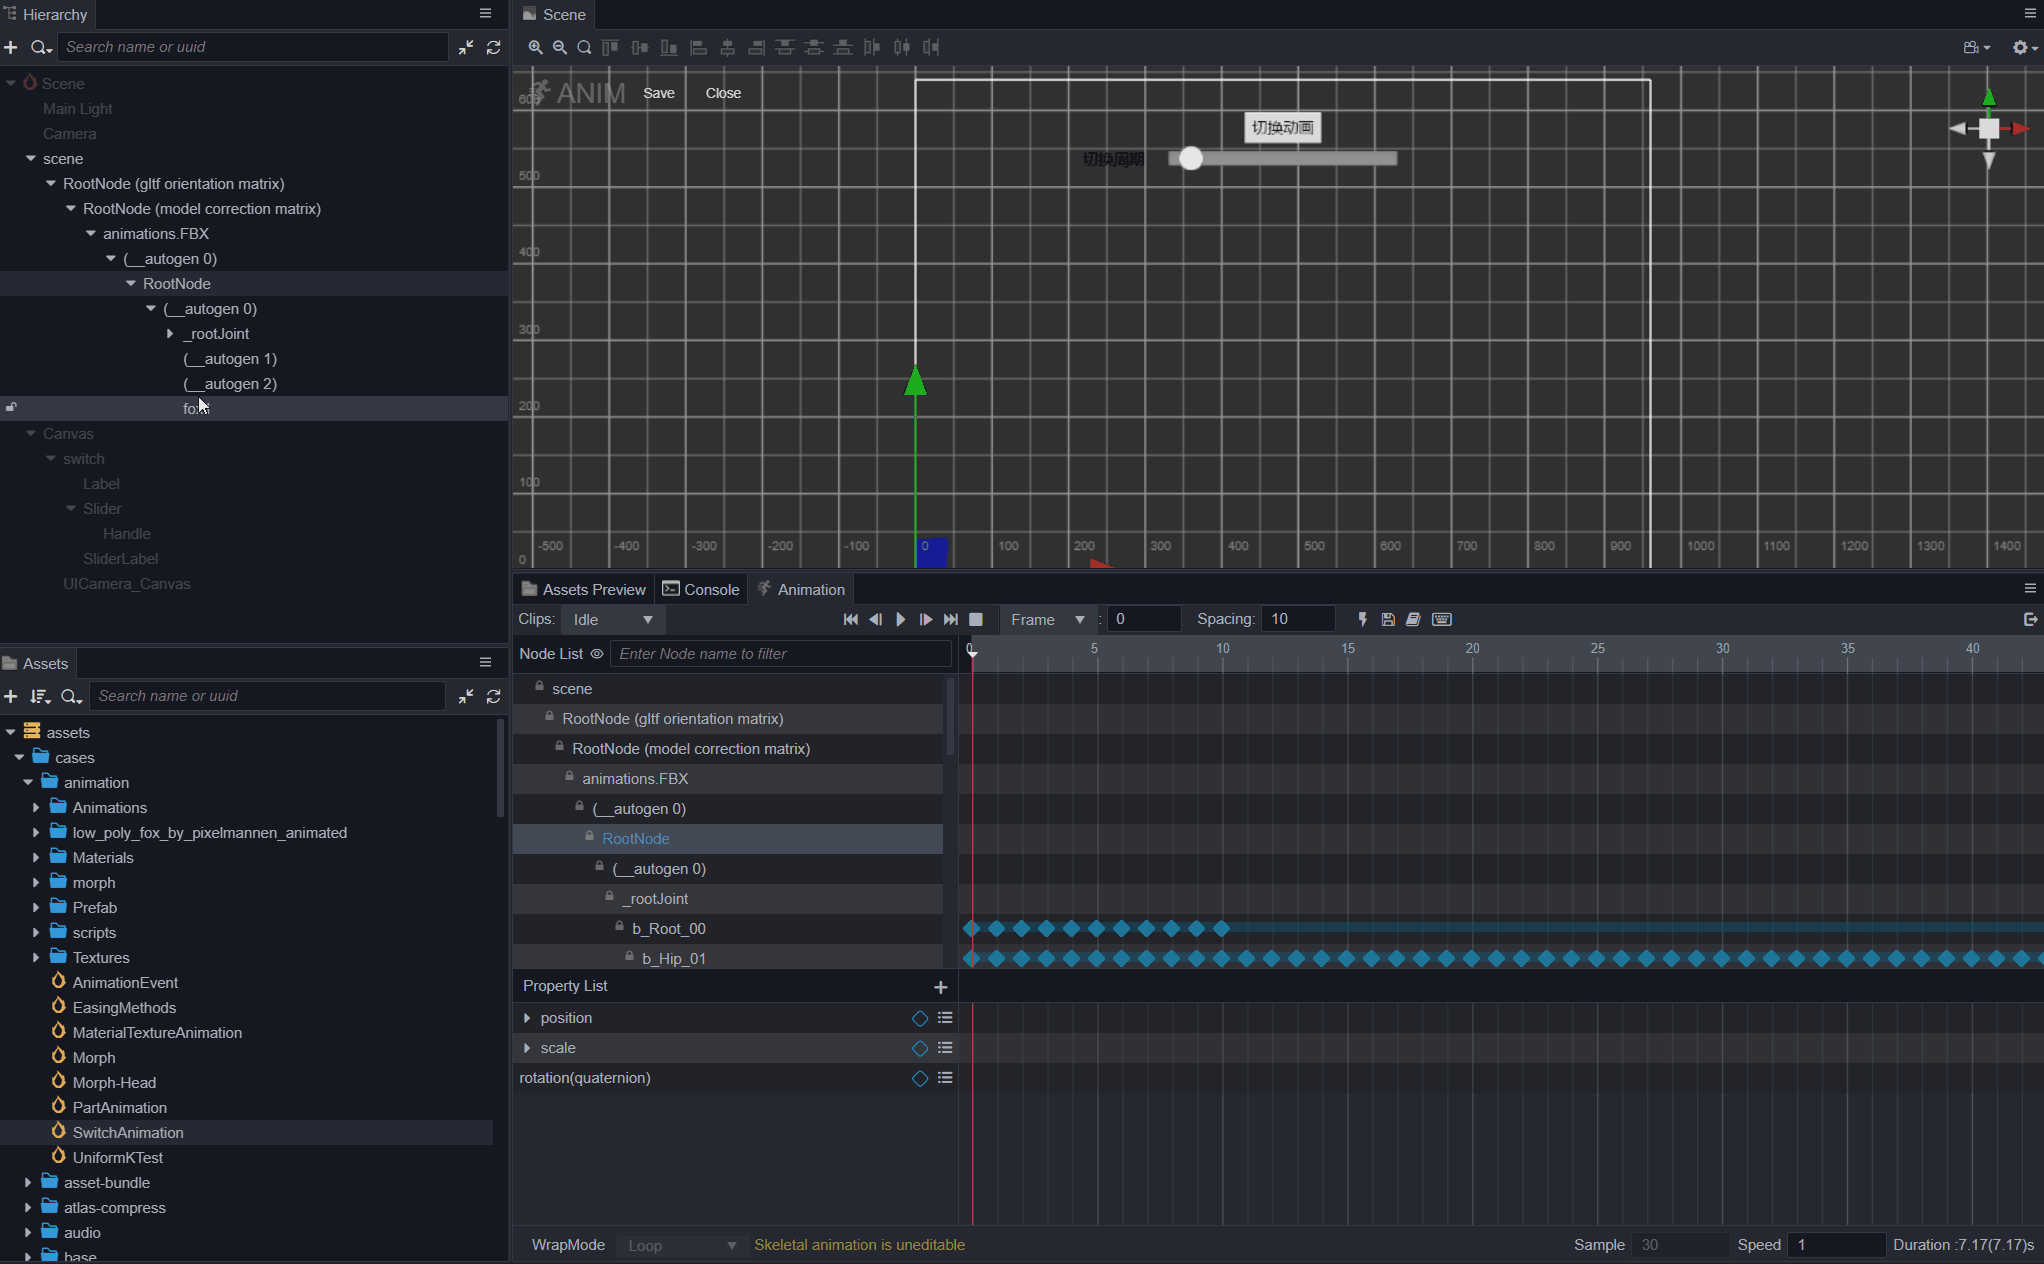
Task: Click the zoom out icon in Scene toolbar
Action: pyautogui.click(x=560, y=47)
